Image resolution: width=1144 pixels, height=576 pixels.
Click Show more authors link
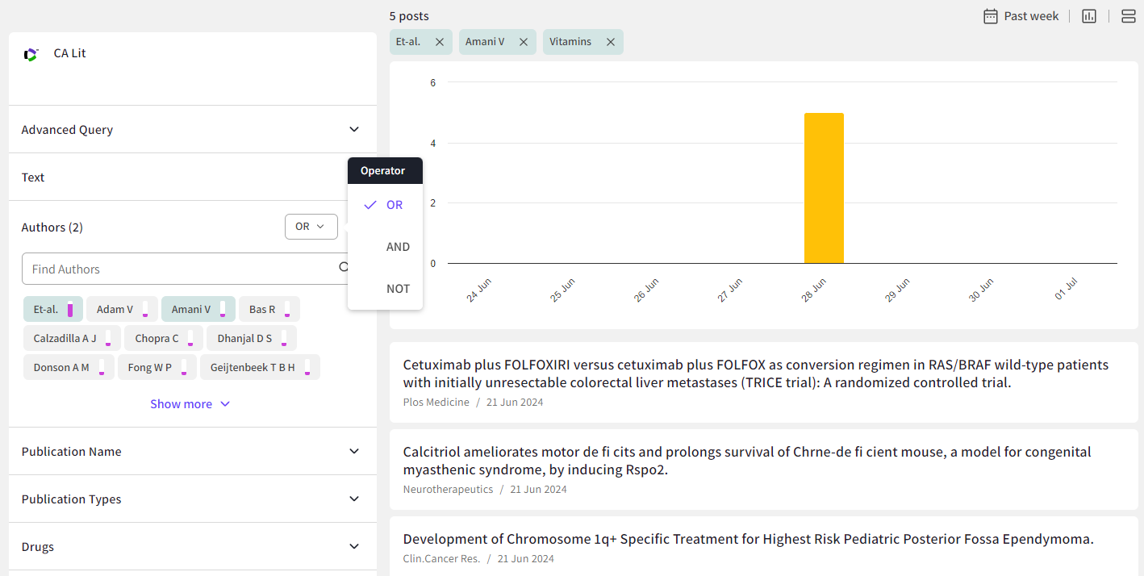point(190,404)
